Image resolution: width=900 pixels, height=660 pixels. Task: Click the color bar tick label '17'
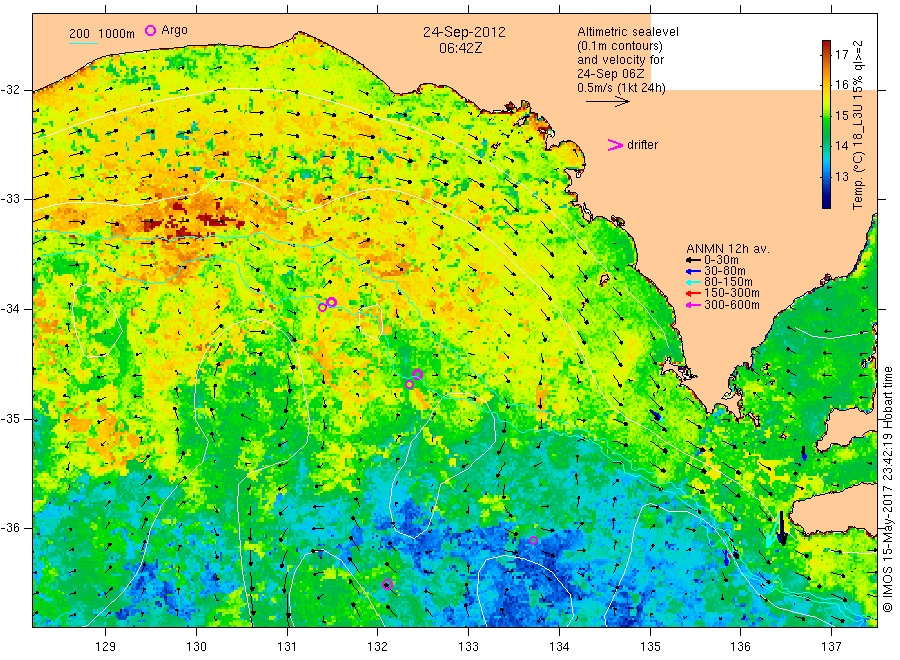[841, 55]
